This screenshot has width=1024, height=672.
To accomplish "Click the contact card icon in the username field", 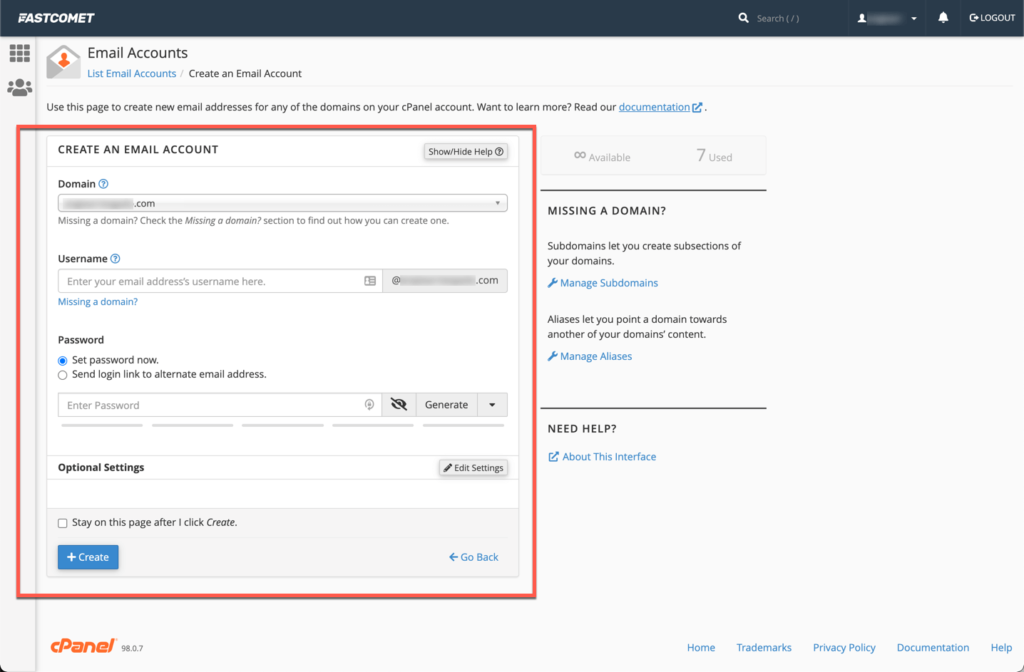I will click(x=369, y=281).
